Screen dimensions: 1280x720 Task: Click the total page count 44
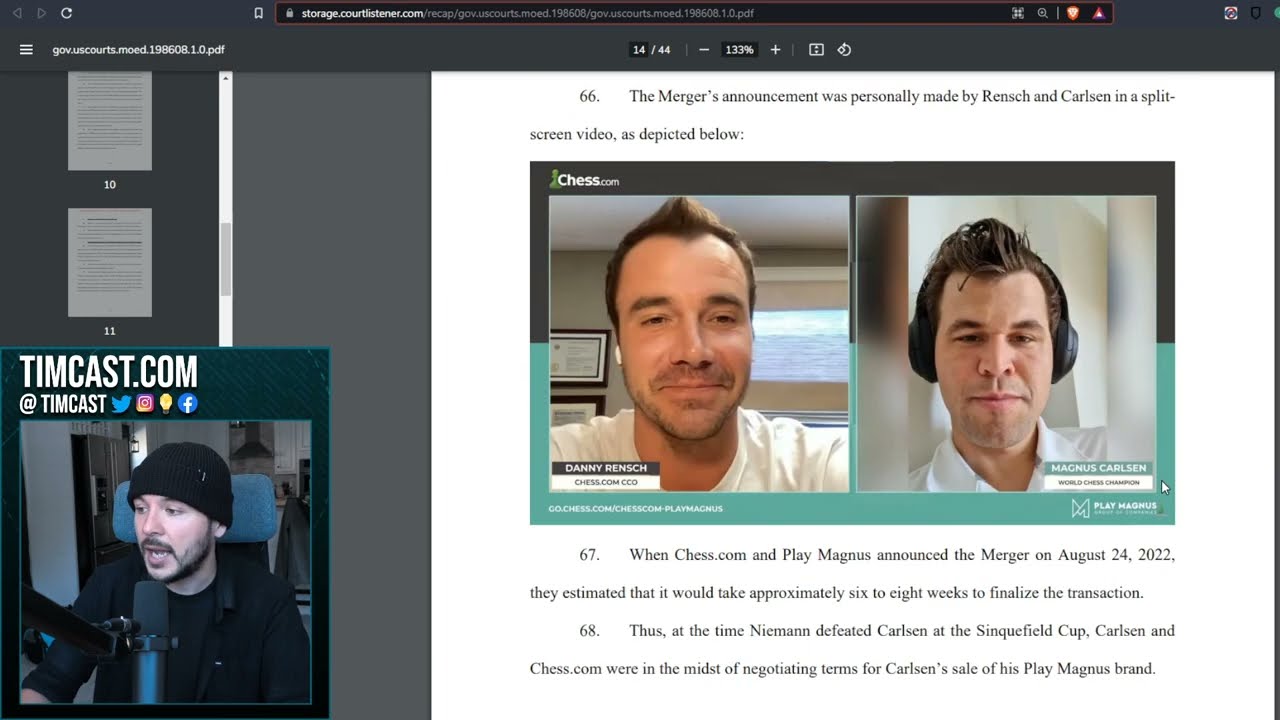pos(664,49)
